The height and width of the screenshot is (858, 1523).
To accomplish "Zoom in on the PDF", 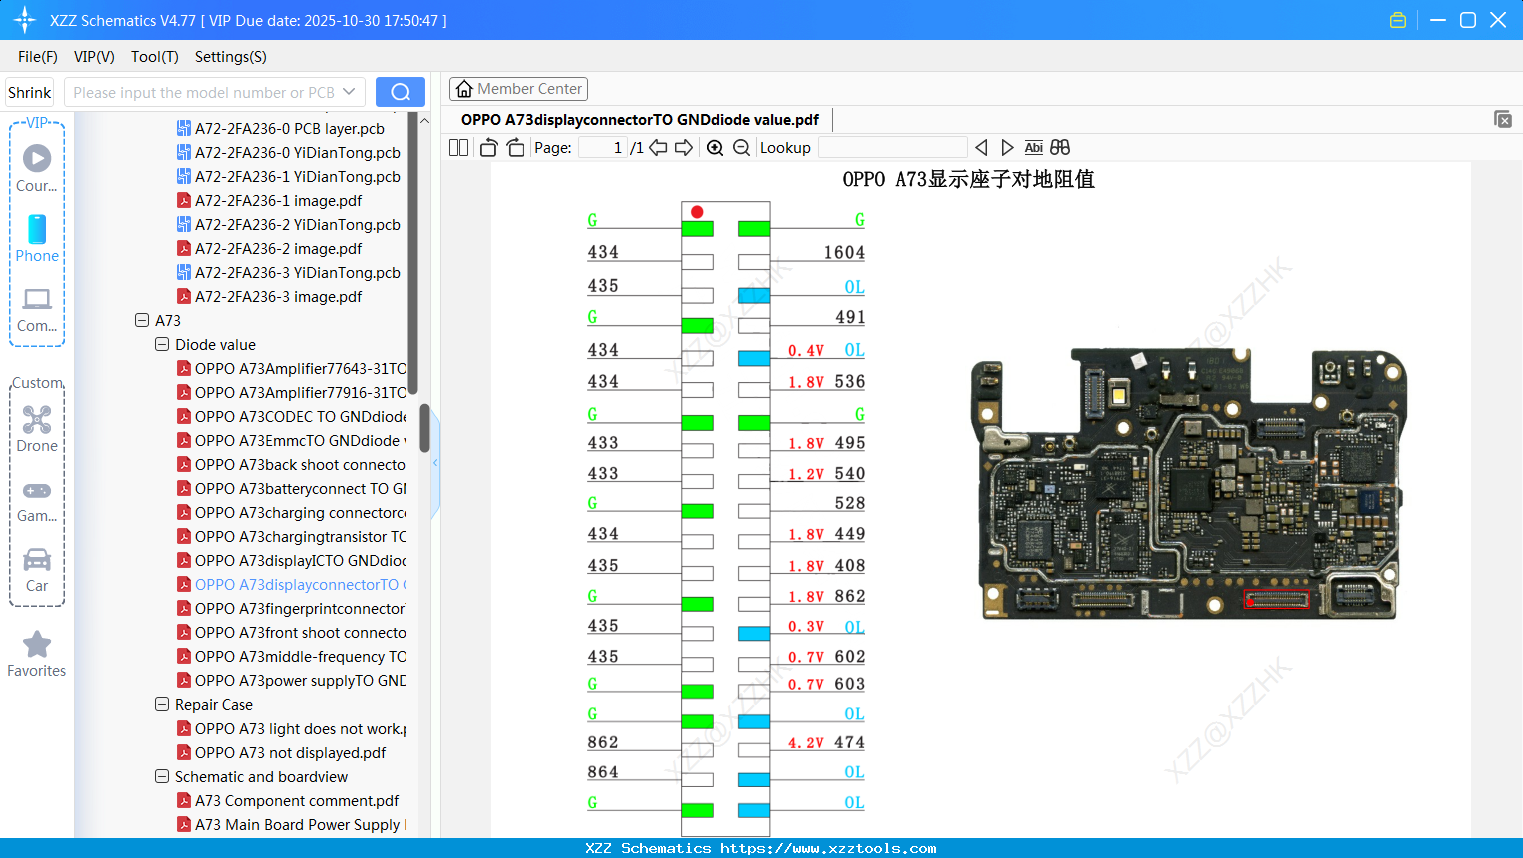I will tap(715, 148).
